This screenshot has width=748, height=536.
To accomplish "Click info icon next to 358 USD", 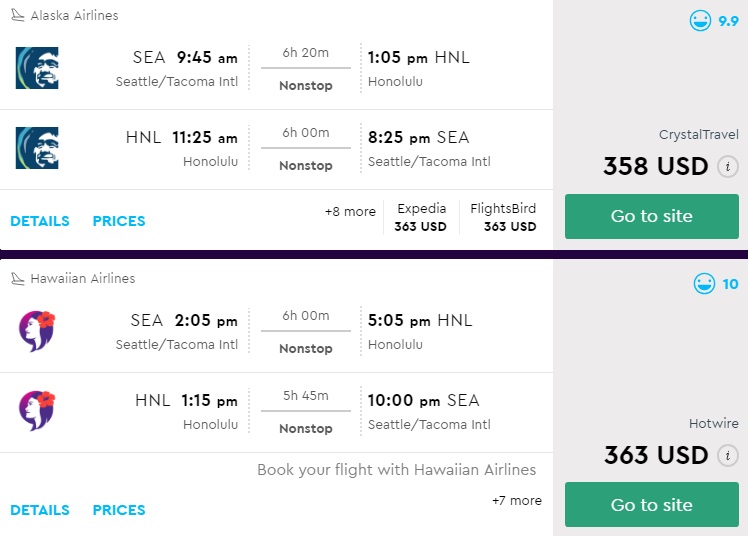I will coord(728,167).
